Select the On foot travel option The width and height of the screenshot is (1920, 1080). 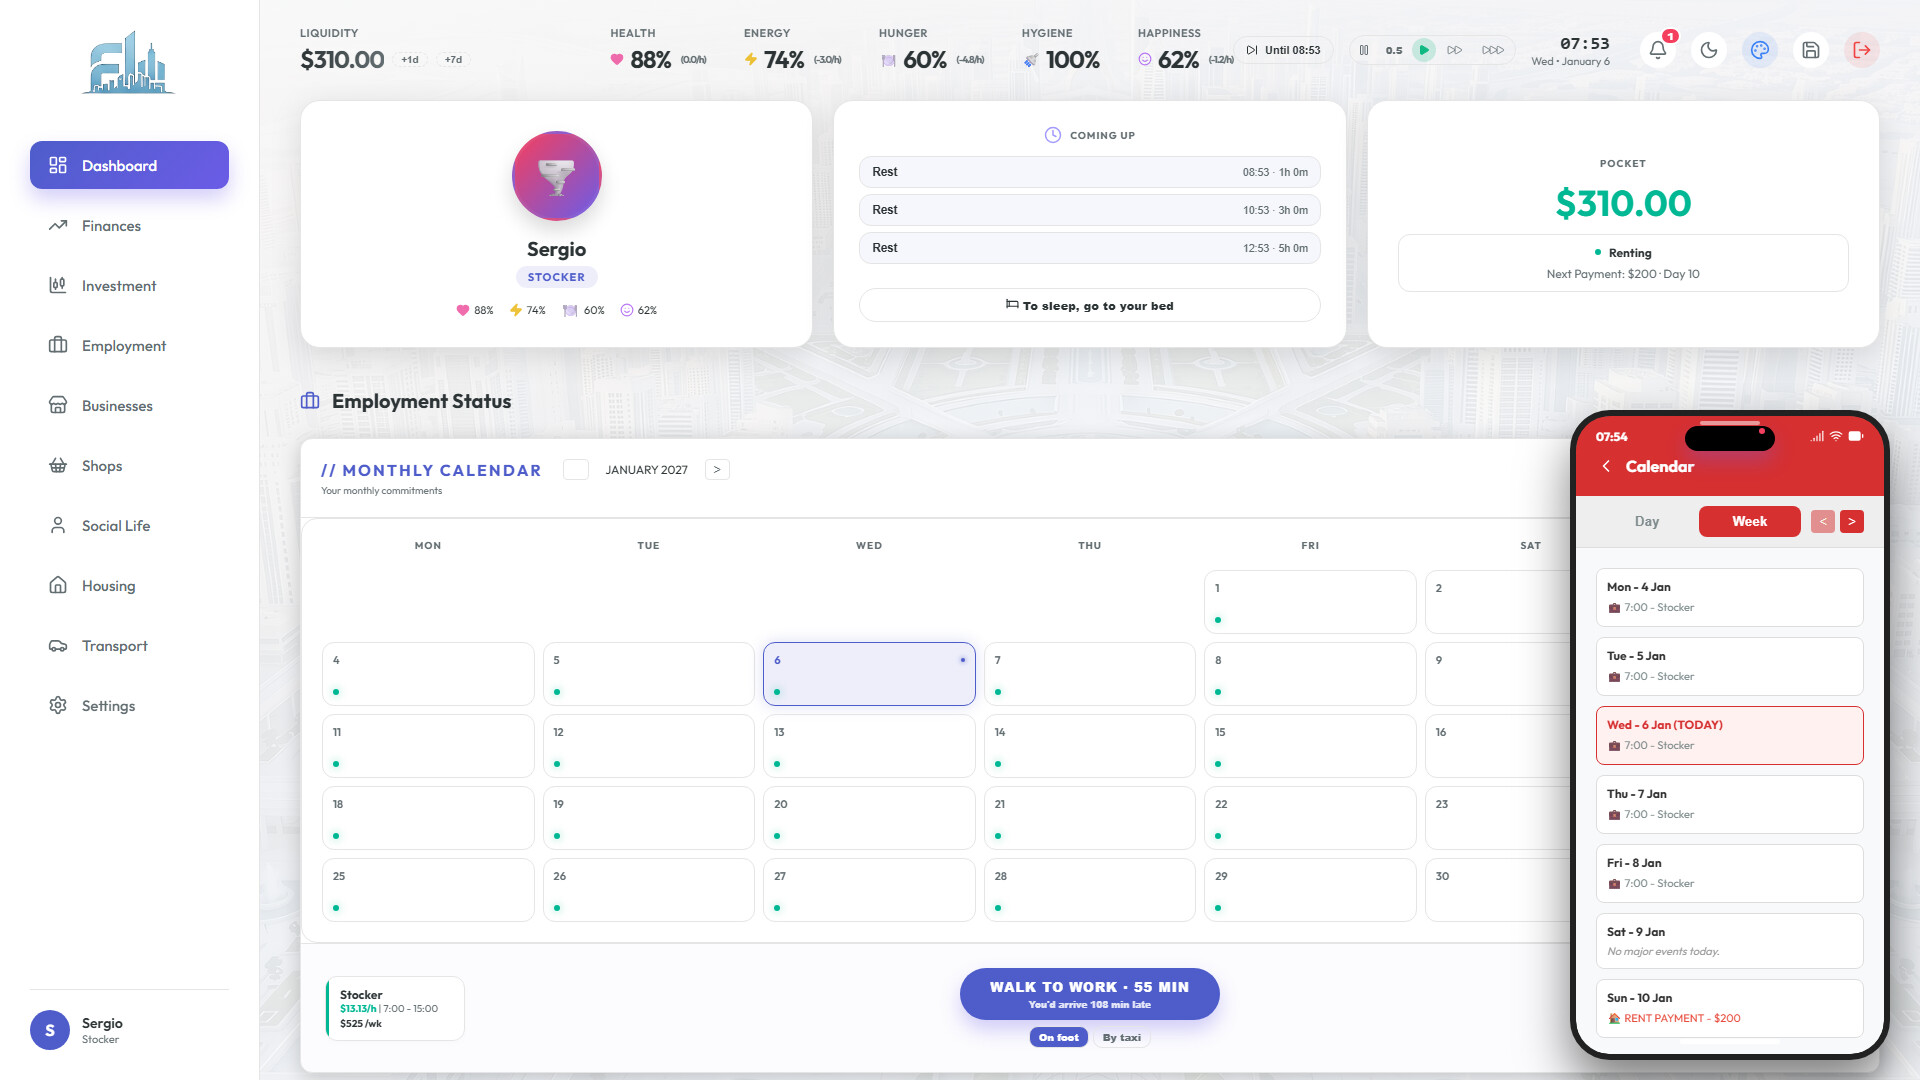tap(1059, 1038)
